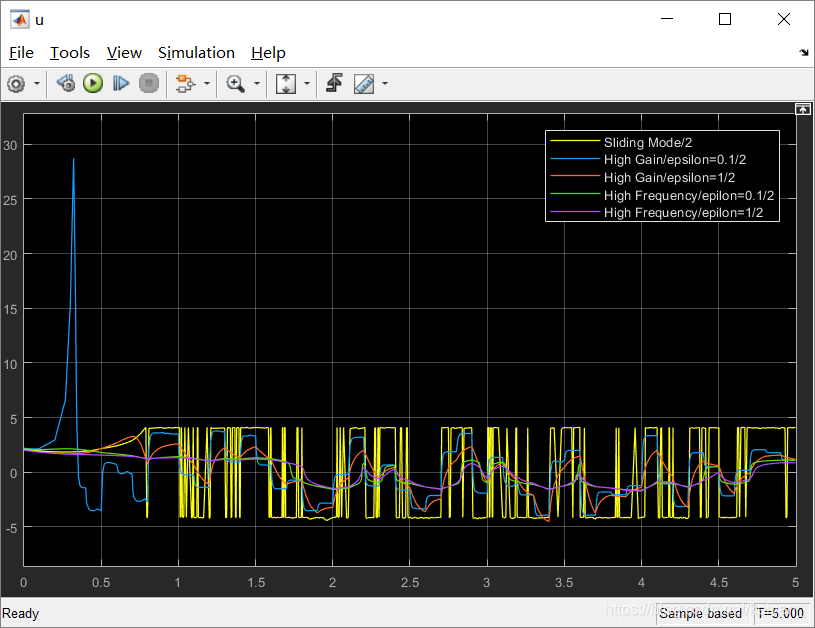Click the Step Back button

(66, 83)
